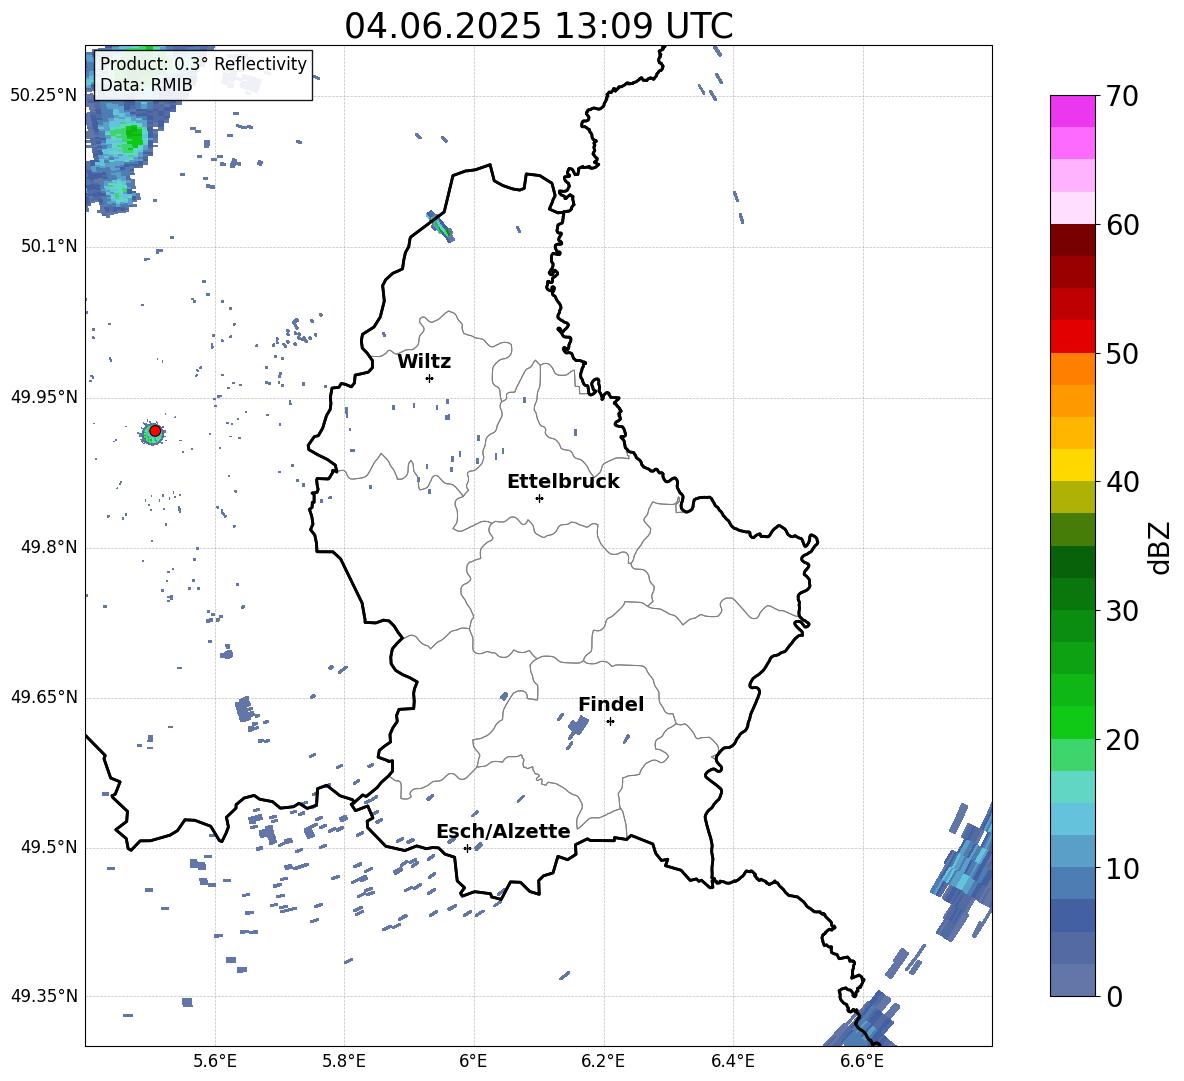The image size is (1184, 1081).
Task: Click the 6.4°E longitude label
Action: tap(732, 1061)
